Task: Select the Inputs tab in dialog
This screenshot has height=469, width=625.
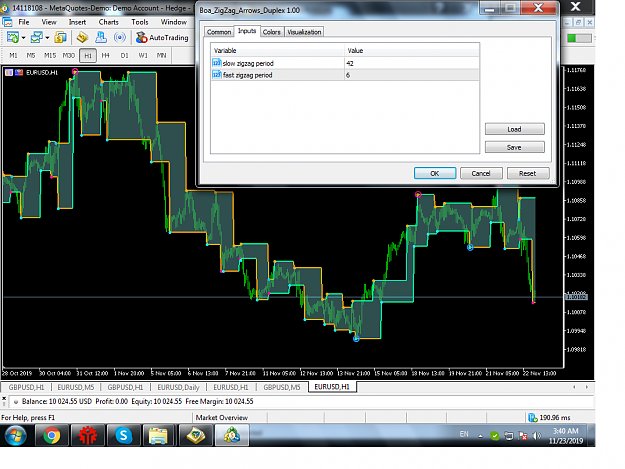Action: click(x=247, y=31)
